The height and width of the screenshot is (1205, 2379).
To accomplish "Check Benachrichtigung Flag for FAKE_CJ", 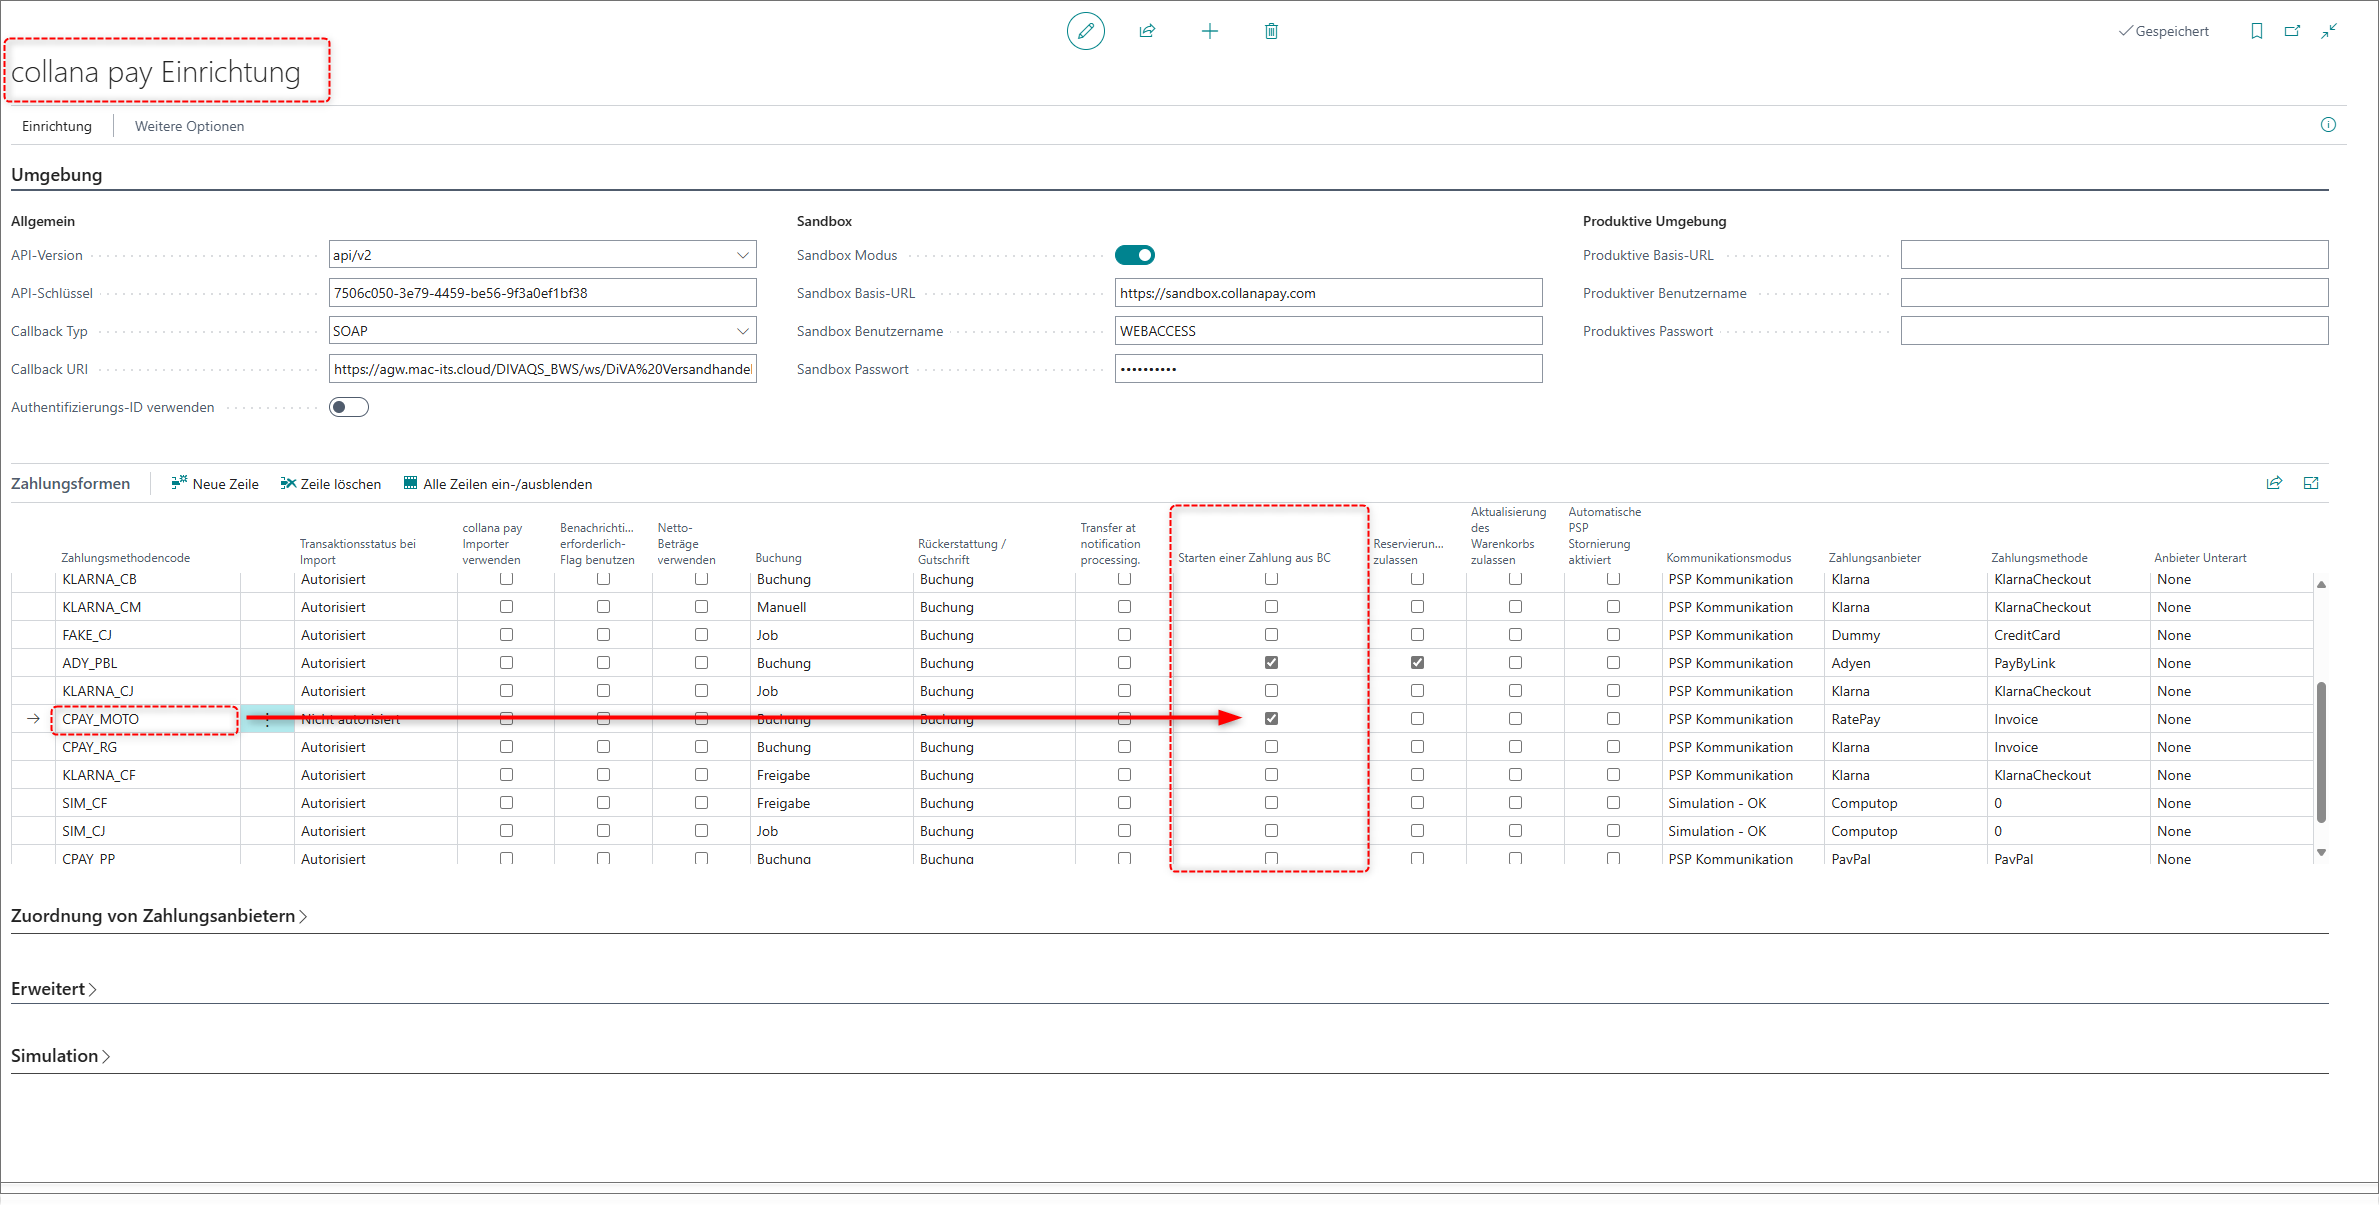I will [603, 635].
